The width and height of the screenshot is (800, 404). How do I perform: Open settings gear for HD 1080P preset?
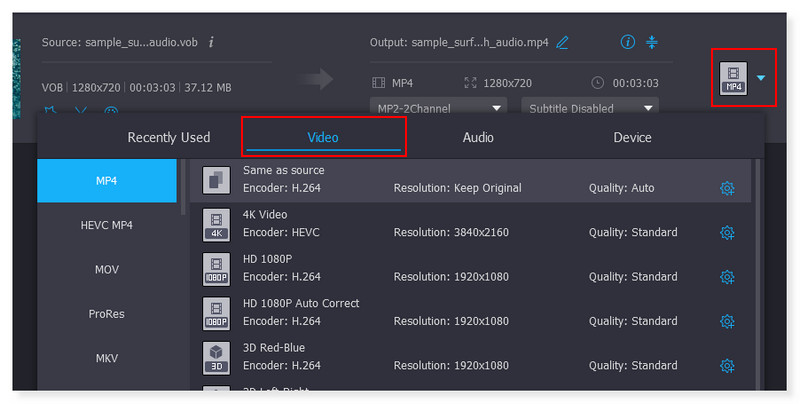[727, 277]
